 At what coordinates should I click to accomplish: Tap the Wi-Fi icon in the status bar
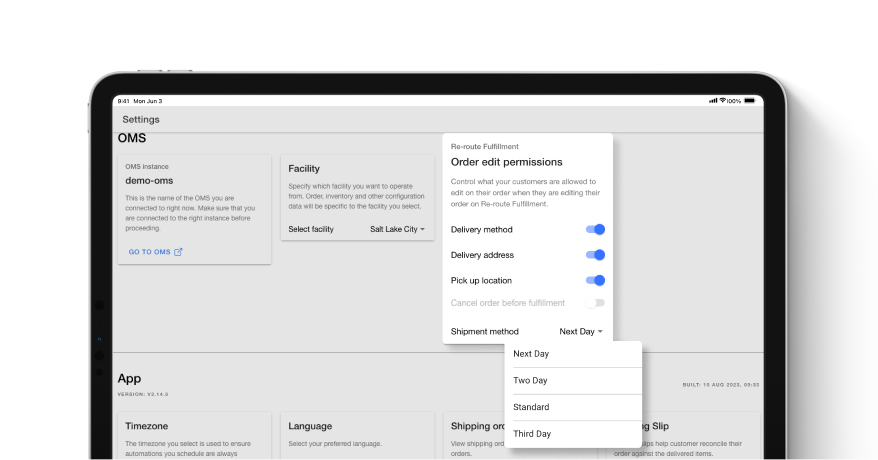(x=723, y=101)
